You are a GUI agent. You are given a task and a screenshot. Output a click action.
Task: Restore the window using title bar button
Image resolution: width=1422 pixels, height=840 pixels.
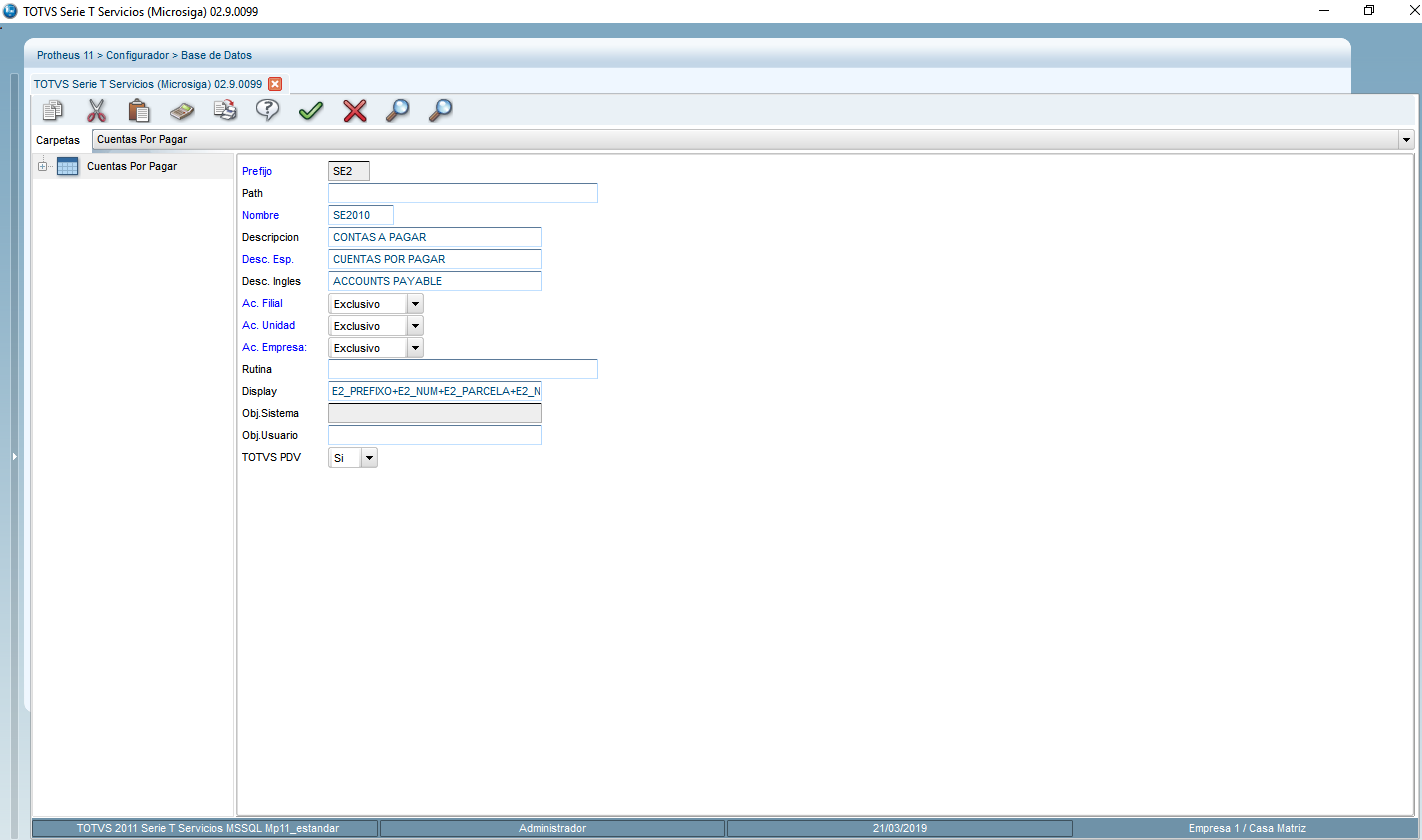pyautogui.click(x=1369, y=10)
